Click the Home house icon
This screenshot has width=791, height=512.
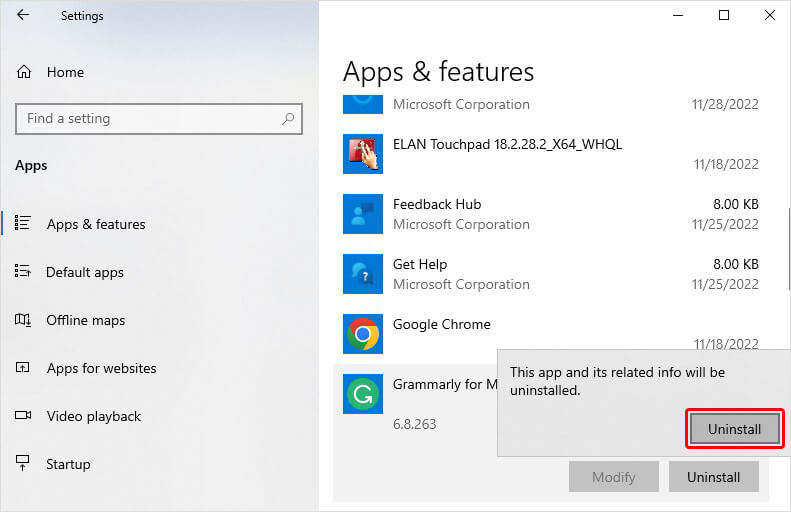click(x=24, y=72)
